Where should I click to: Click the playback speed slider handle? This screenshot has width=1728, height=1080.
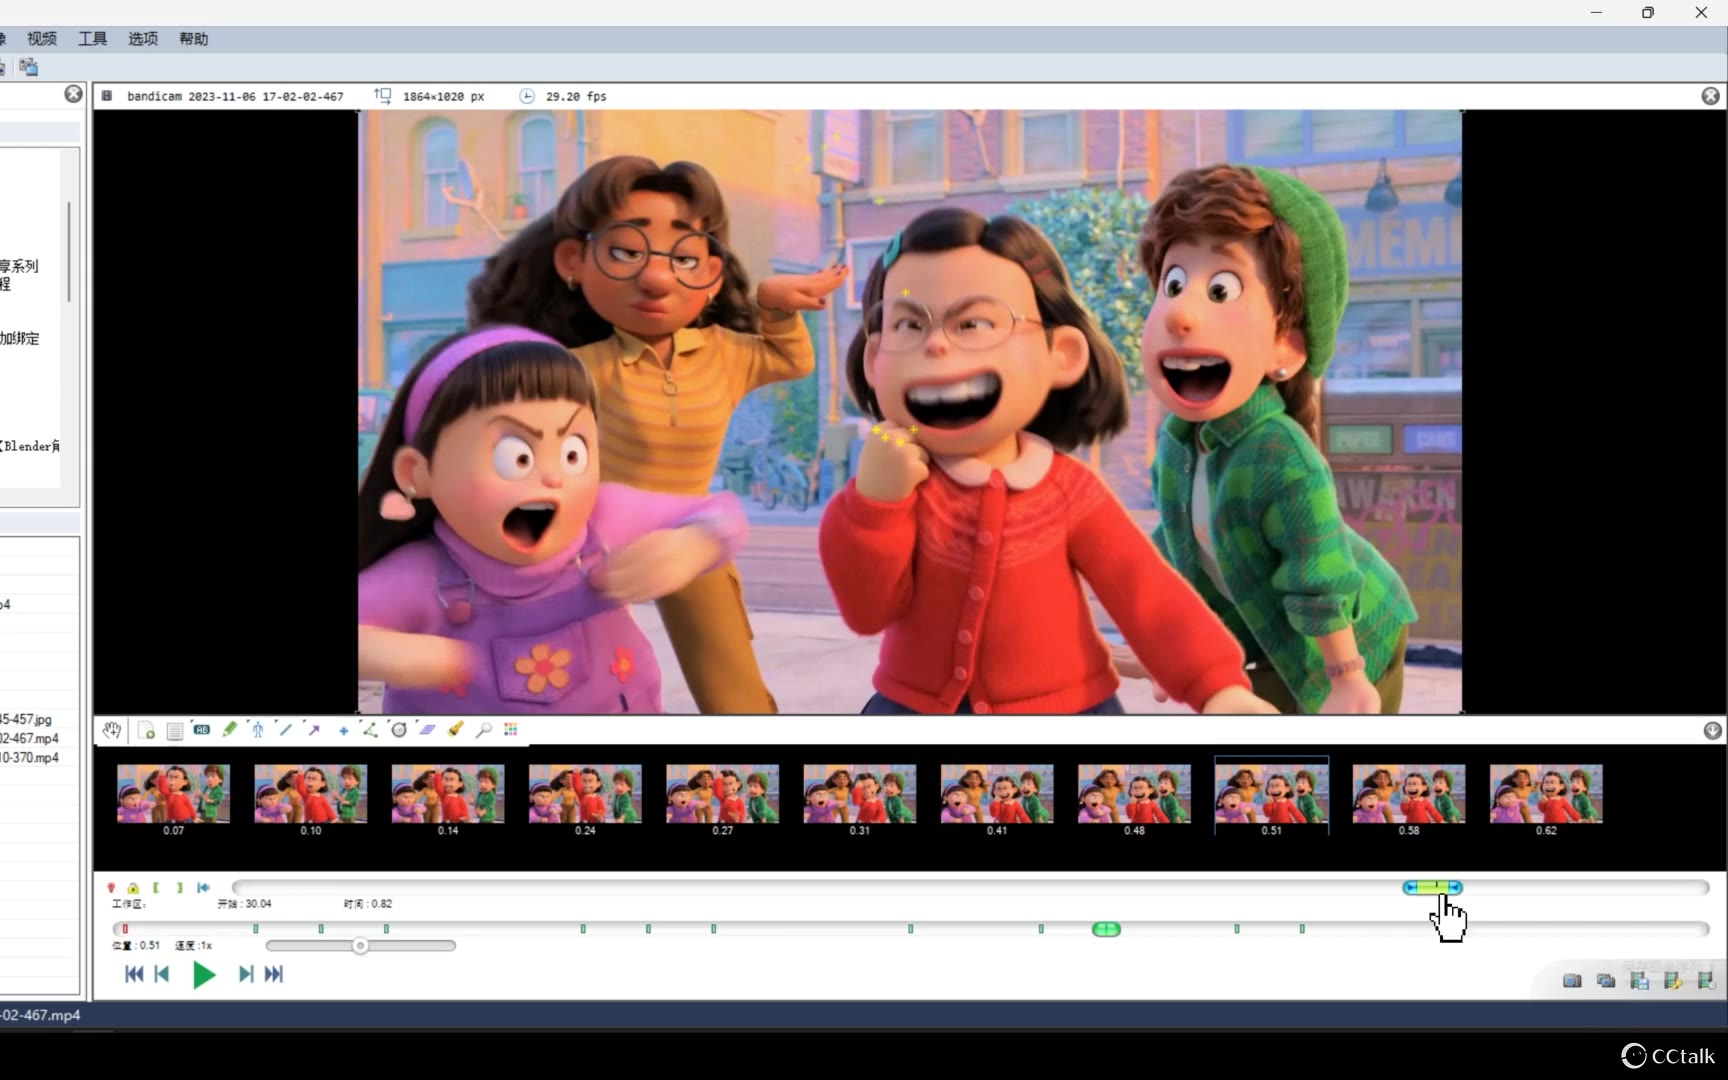coord(360,946)
